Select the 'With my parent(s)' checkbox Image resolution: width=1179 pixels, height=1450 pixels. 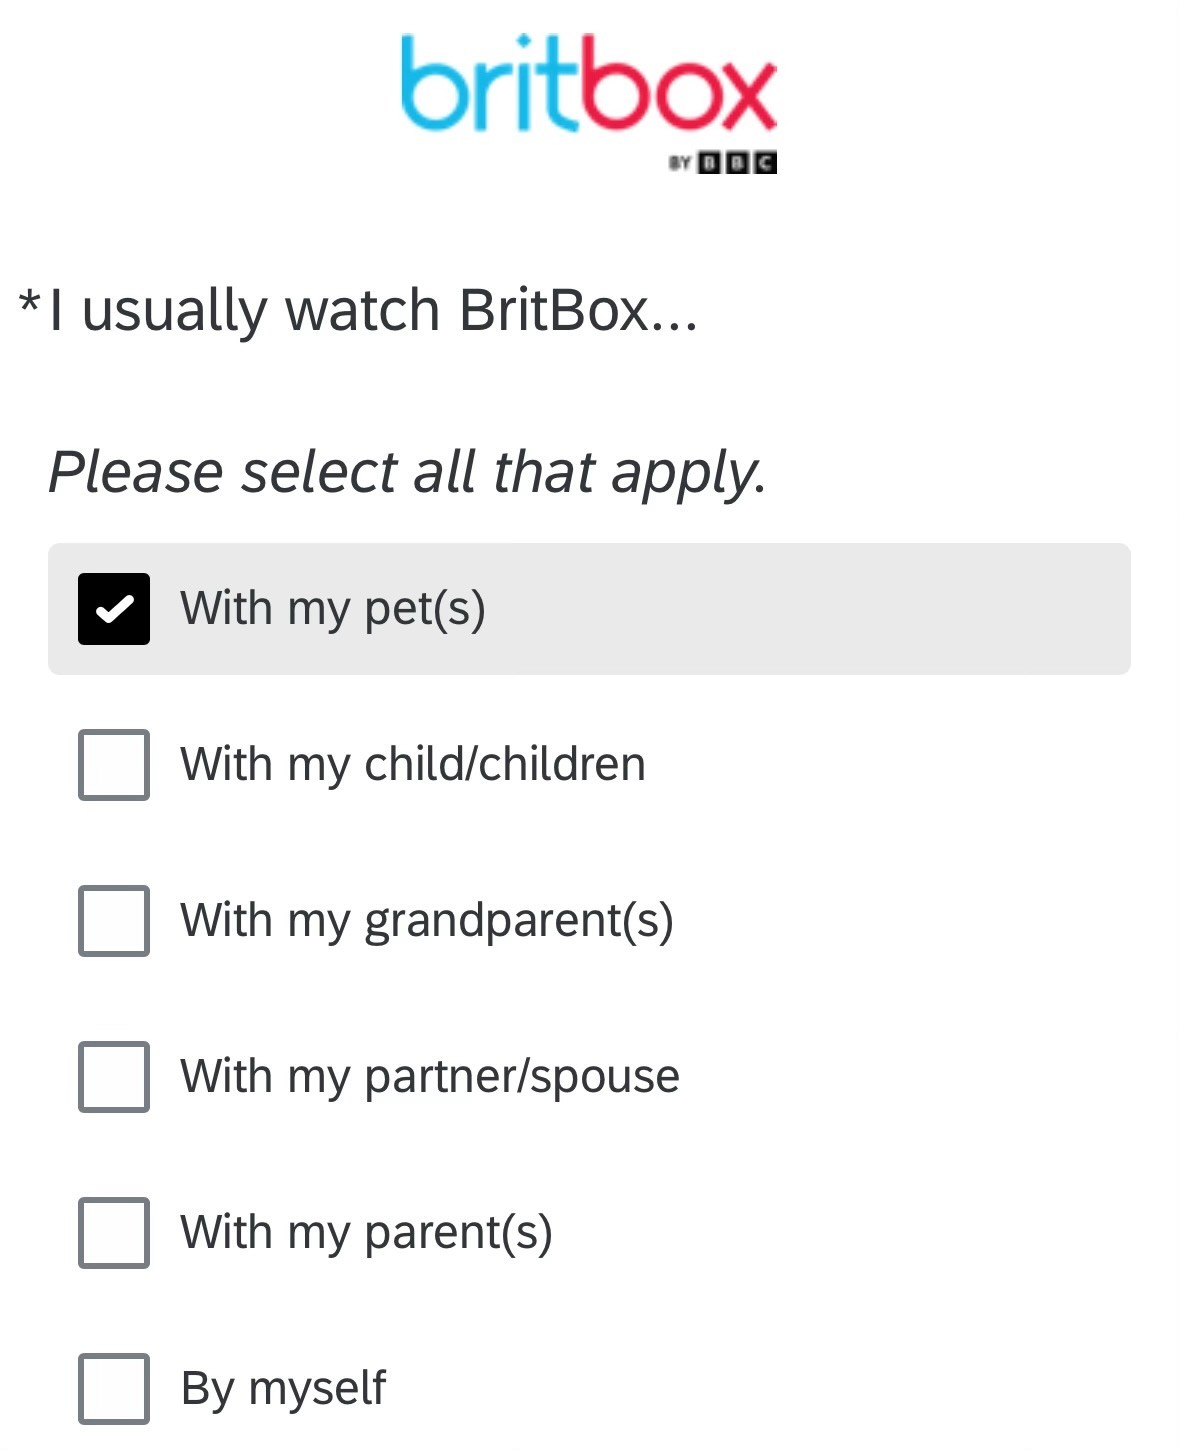coord(114,1233)
